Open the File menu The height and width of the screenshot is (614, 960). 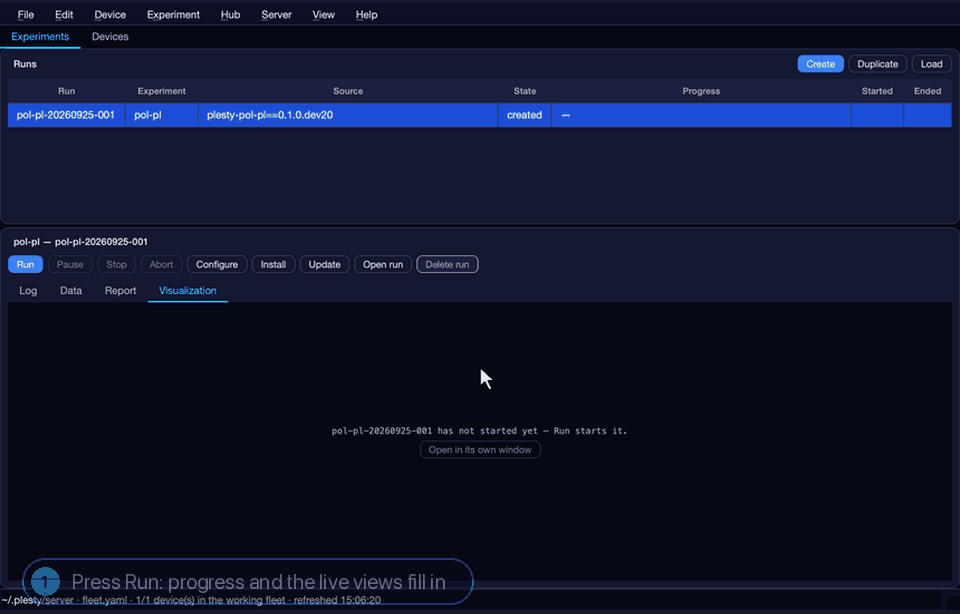[26, 15]
